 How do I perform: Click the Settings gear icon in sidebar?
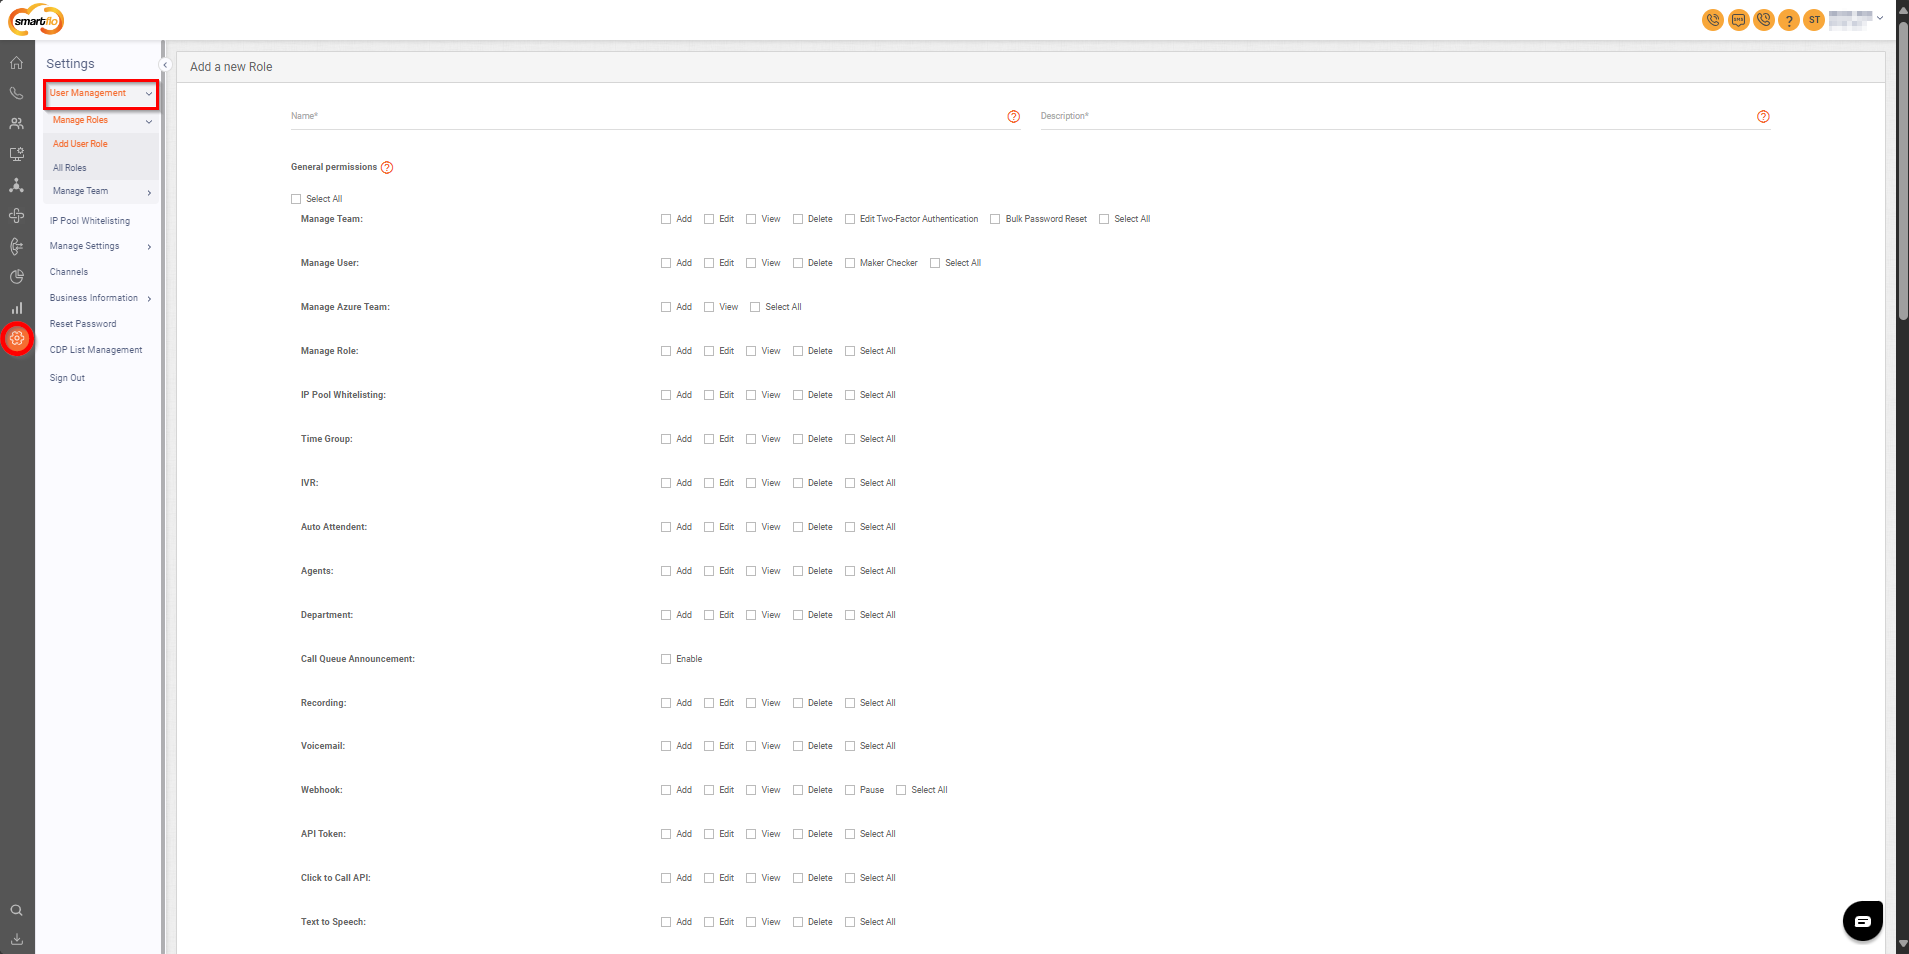[17, 339]
